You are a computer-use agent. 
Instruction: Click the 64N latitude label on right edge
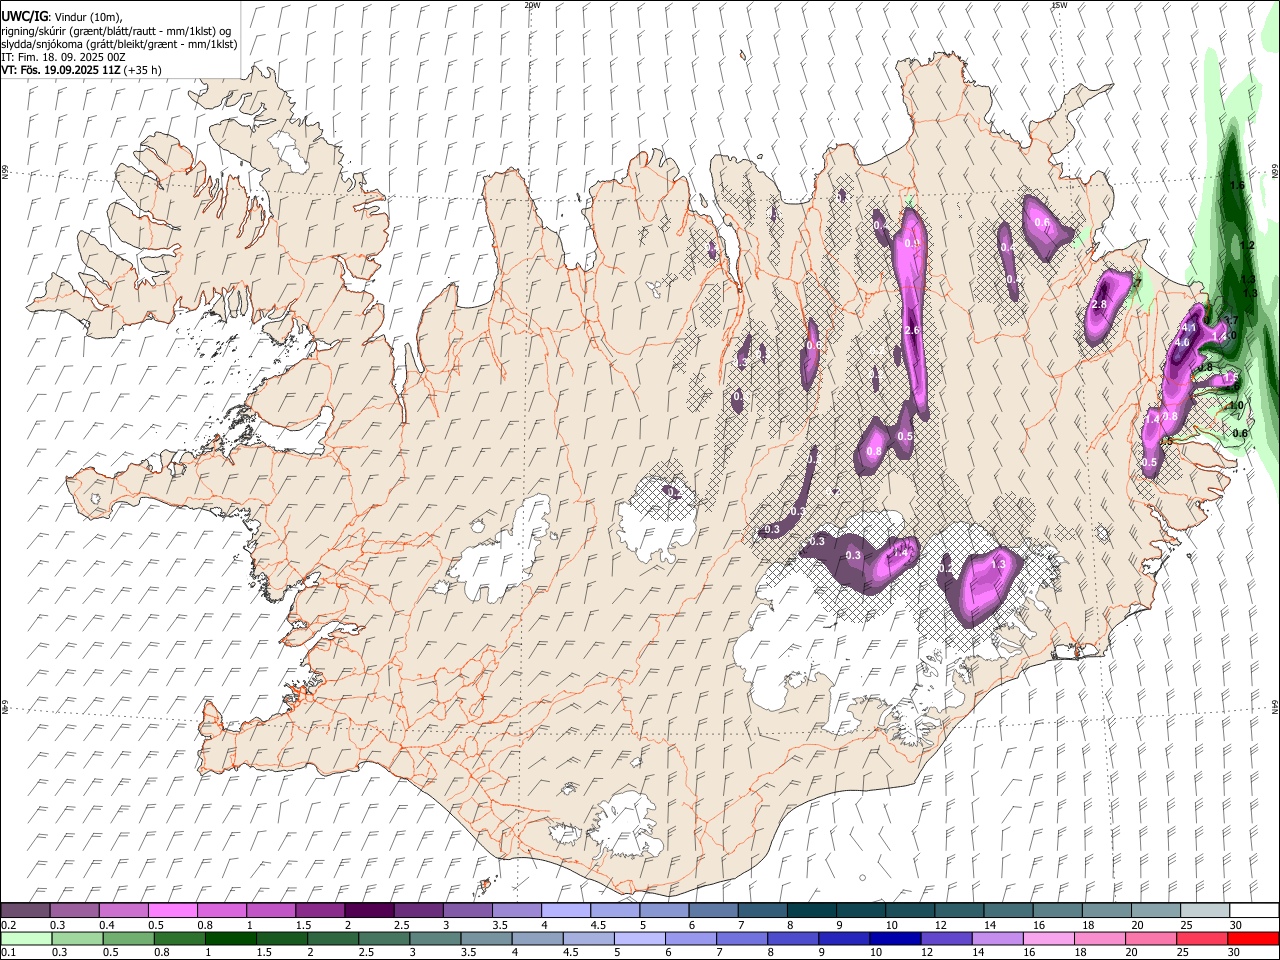(x=1275, y=706)
